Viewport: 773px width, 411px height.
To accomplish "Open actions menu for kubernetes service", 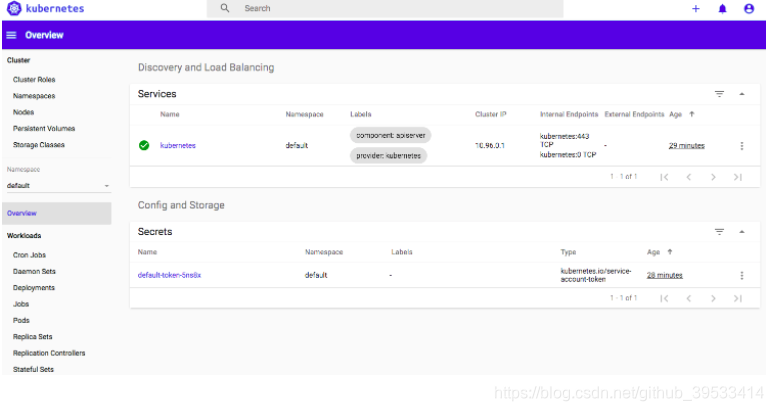I will click(741, 146).
